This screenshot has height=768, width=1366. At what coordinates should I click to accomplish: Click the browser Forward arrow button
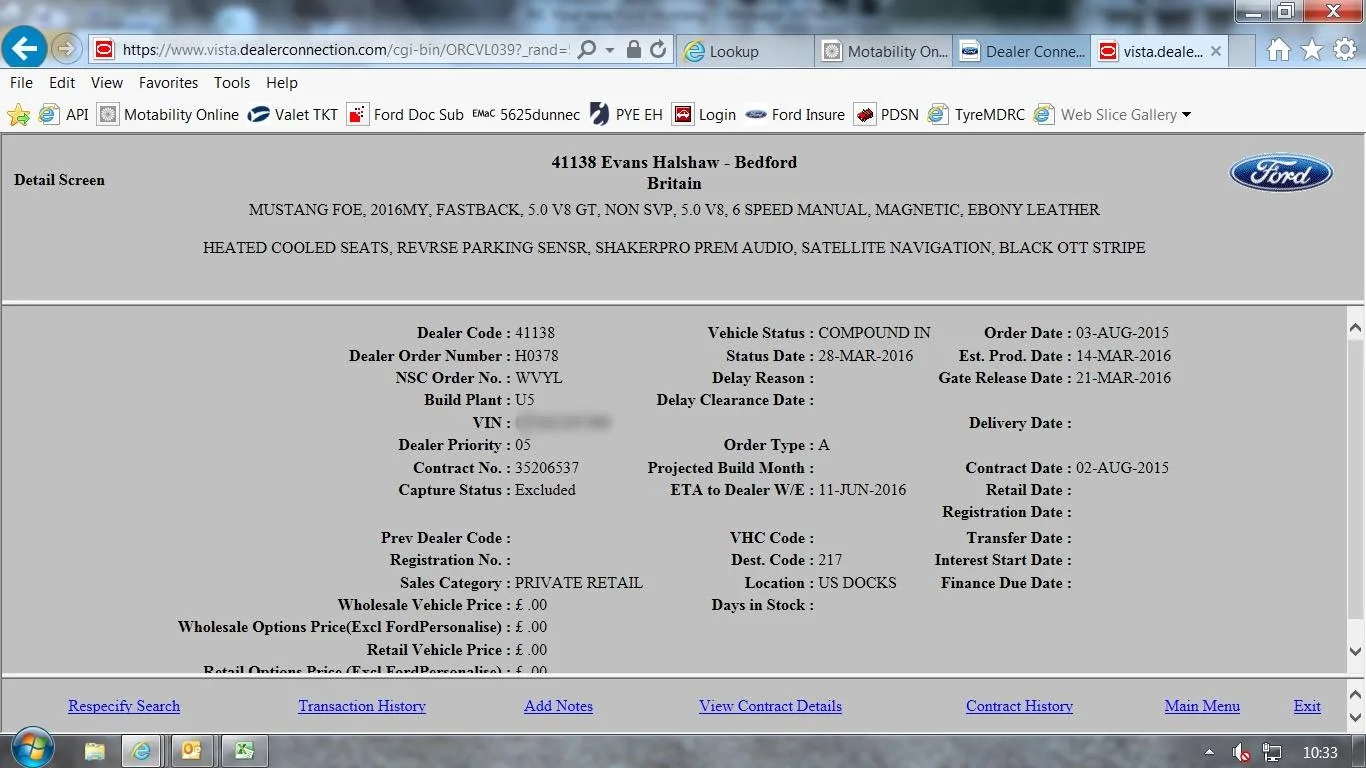pyautogui.click(x=67, y=48)
